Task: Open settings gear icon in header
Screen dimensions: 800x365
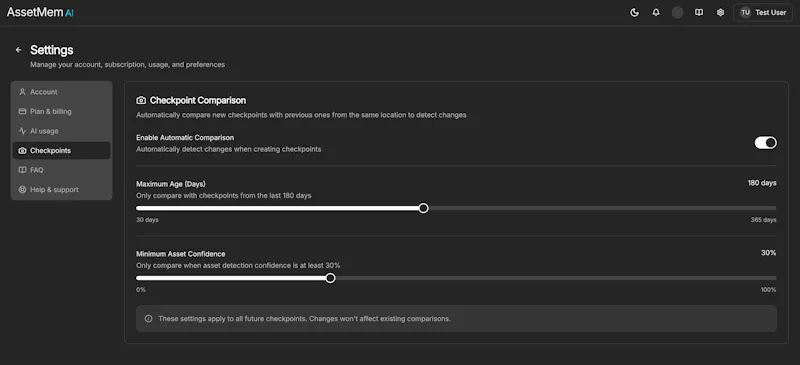Action: pos(720,13)
